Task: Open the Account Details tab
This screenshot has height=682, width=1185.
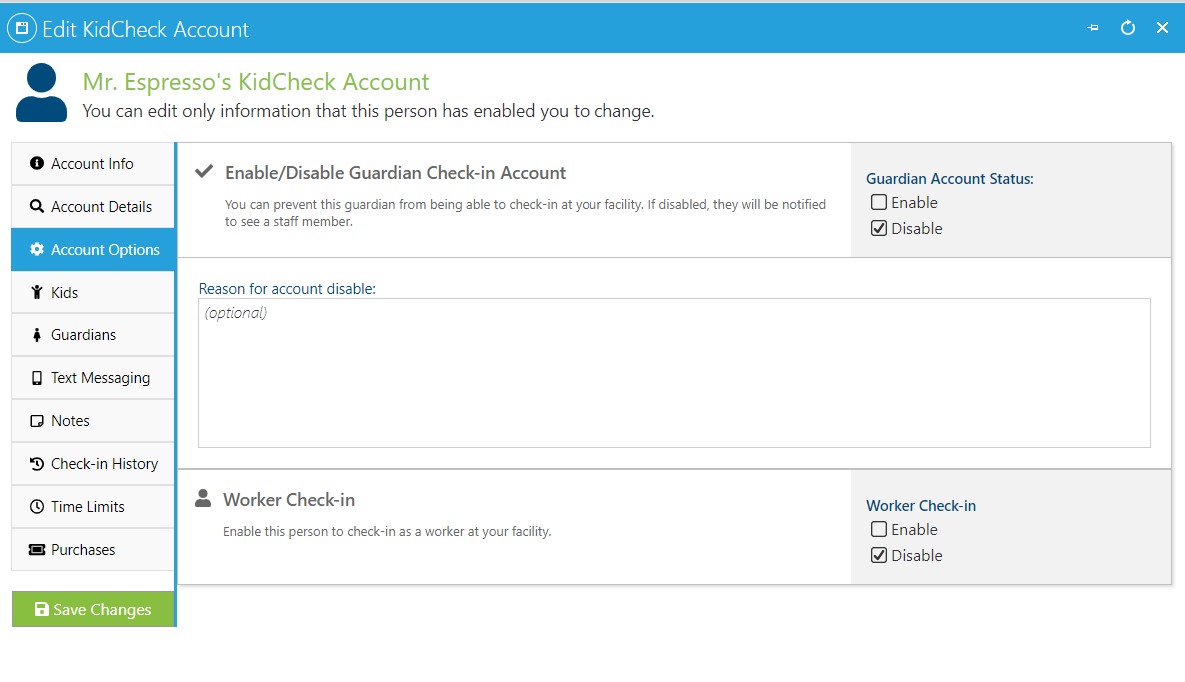Action: pos(93,206)
